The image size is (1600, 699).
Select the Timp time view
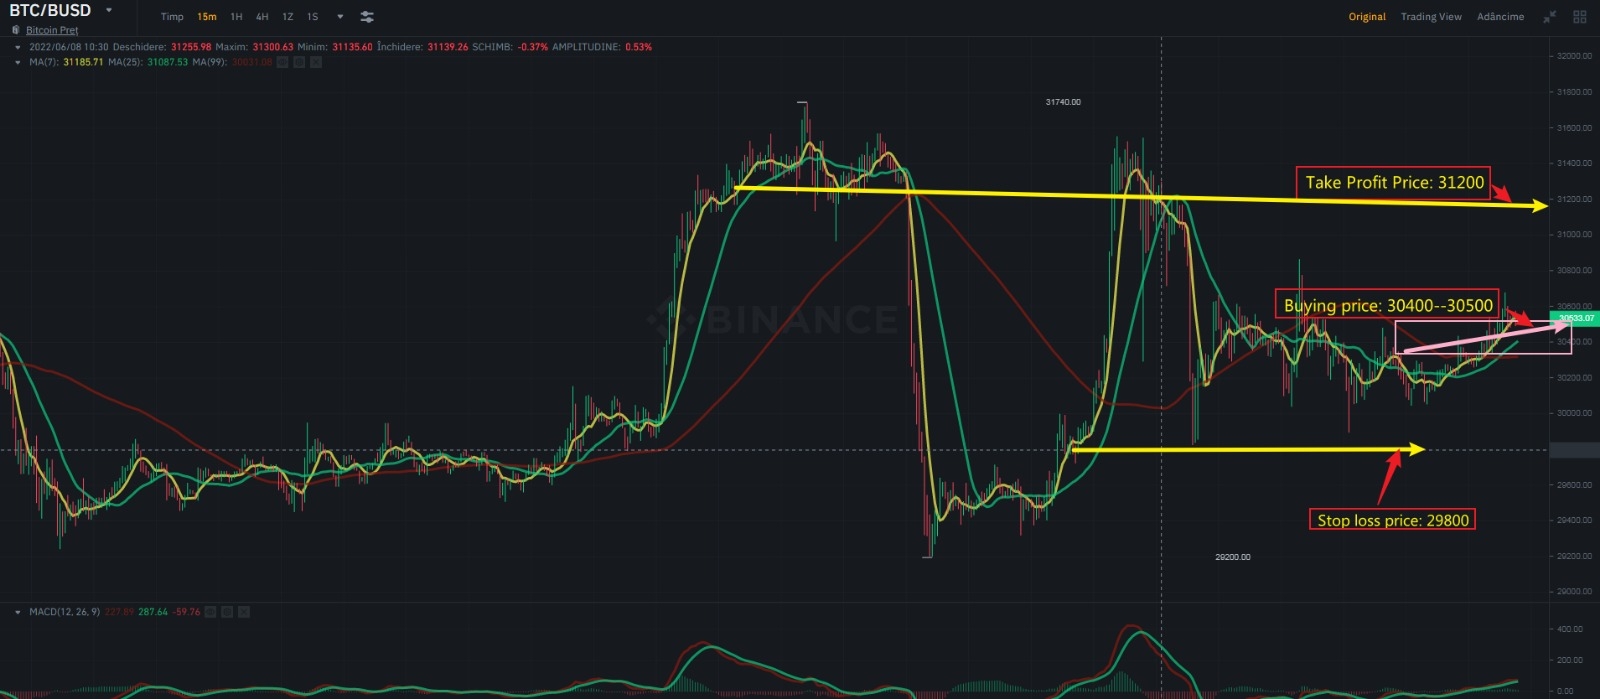pyautogui.click(x=172, y=17)
